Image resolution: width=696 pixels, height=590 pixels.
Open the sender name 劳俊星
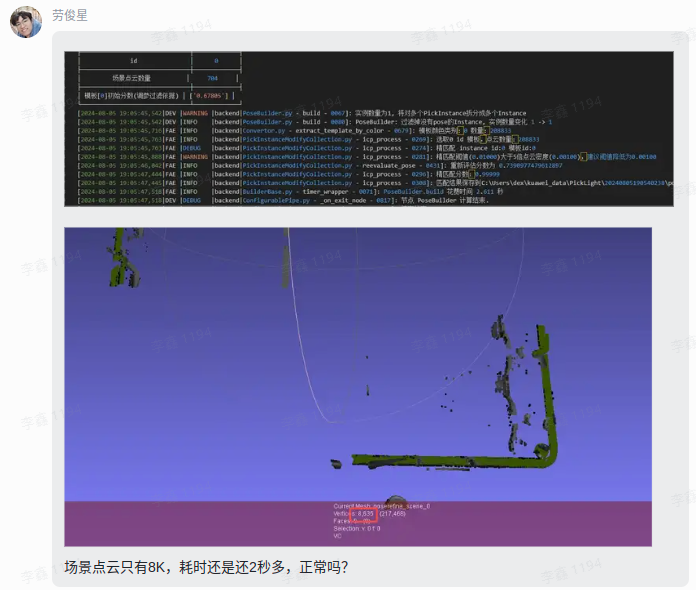(72, 16)
